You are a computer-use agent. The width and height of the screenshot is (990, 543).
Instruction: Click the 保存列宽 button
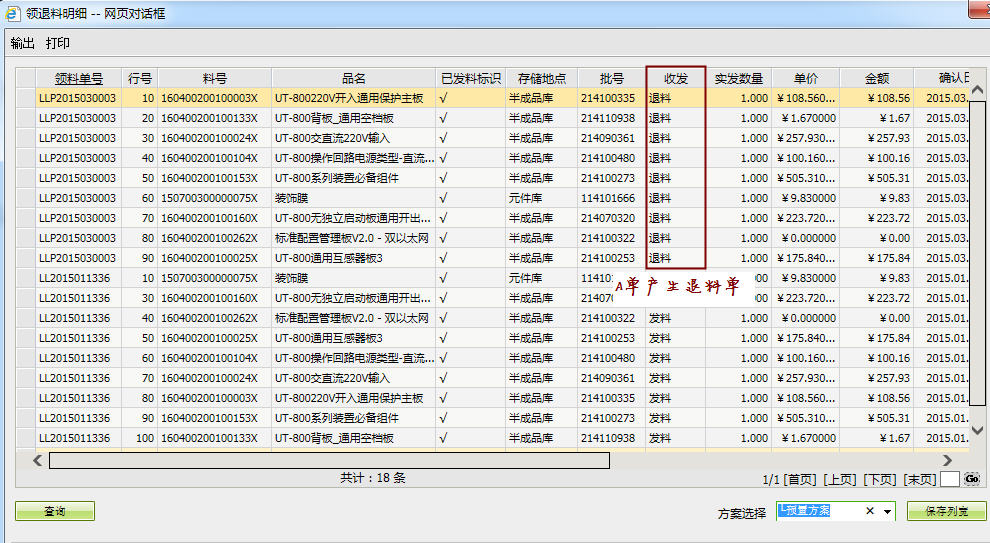946,511
